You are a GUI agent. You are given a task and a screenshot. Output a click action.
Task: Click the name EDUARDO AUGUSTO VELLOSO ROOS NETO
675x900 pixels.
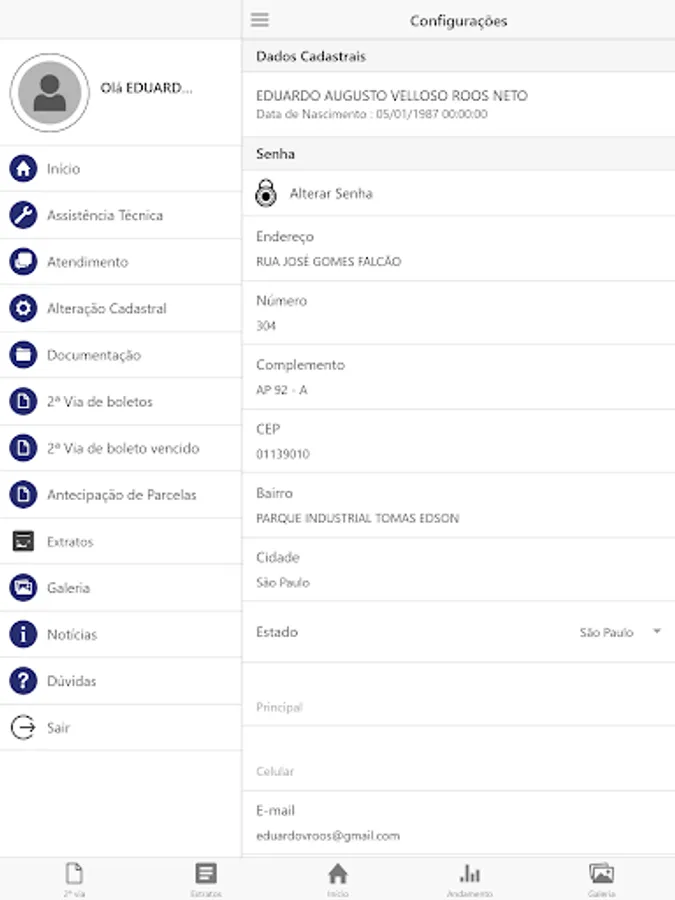(x=391, y=95)
